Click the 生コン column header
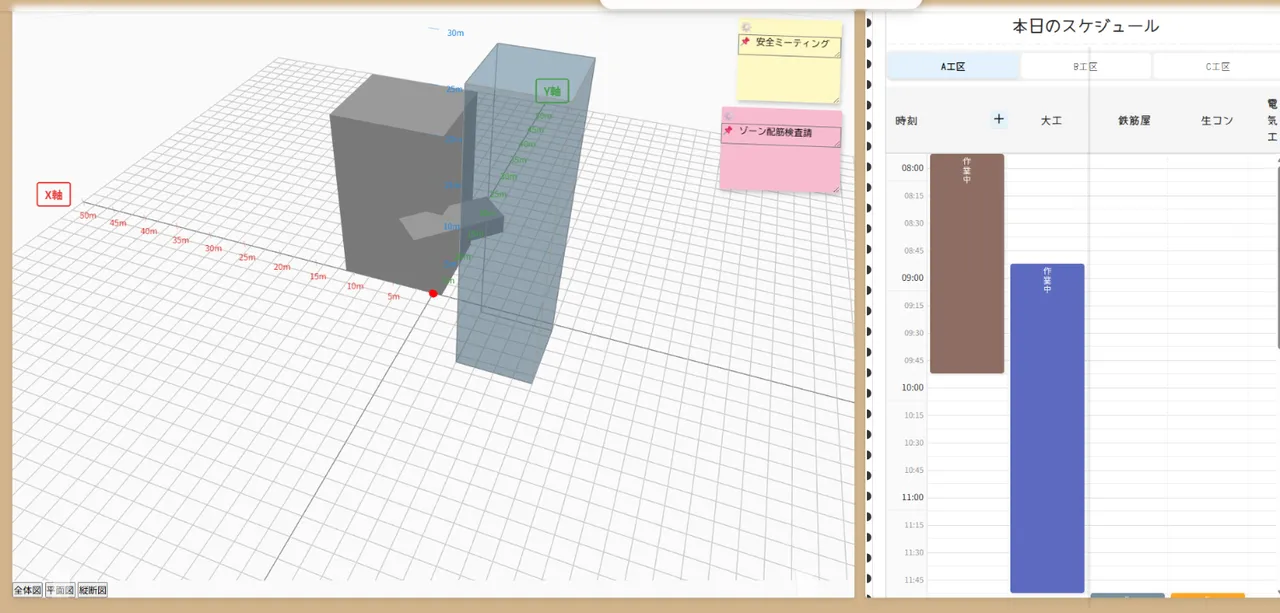 click(x=1217, y=120)
